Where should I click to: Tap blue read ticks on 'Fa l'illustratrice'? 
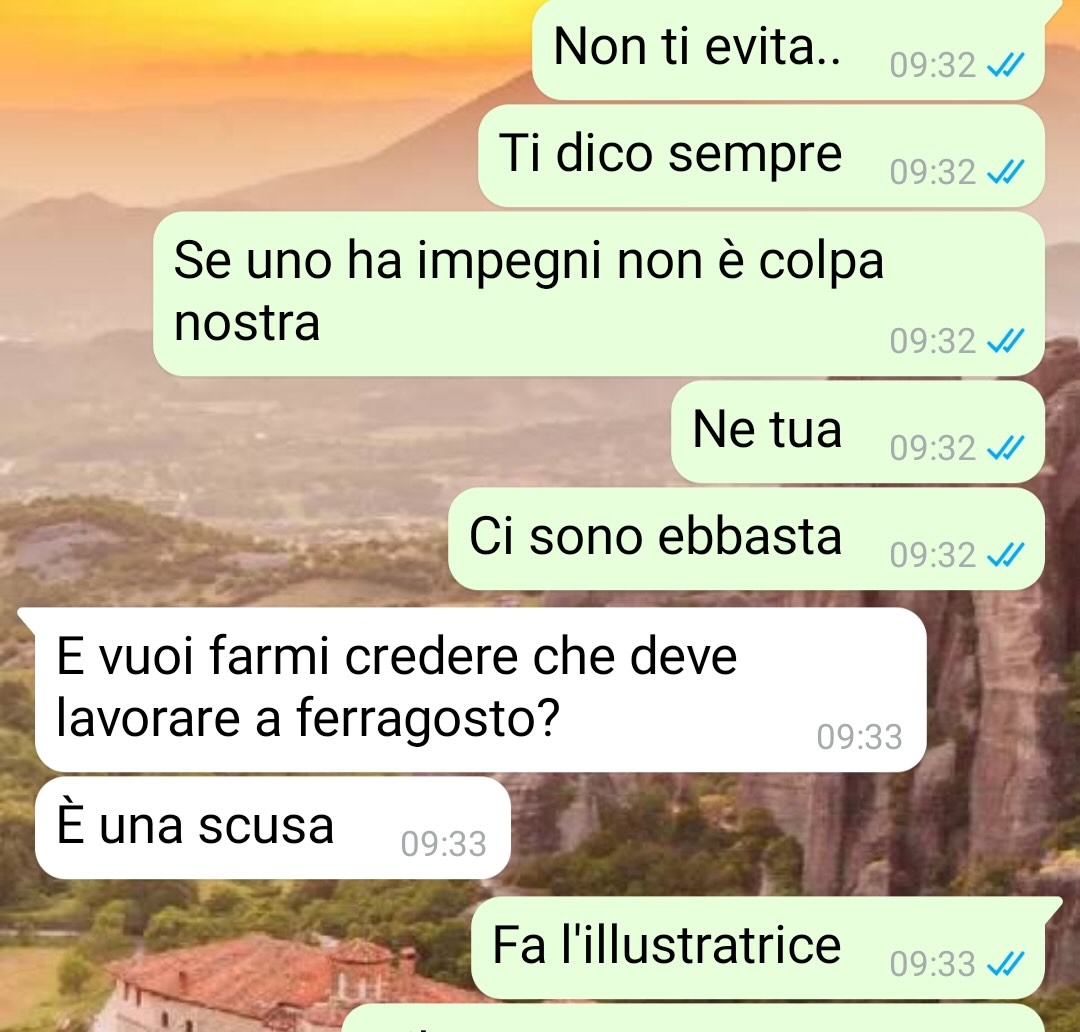click(x=1006, y=964)
